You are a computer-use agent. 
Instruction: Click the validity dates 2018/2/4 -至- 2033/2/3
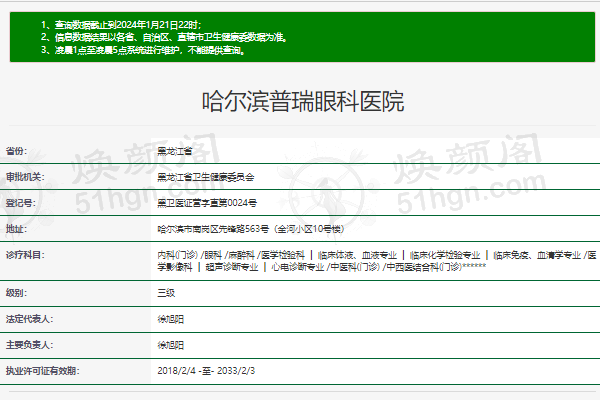pyautogui.click(x=206, y=371)
